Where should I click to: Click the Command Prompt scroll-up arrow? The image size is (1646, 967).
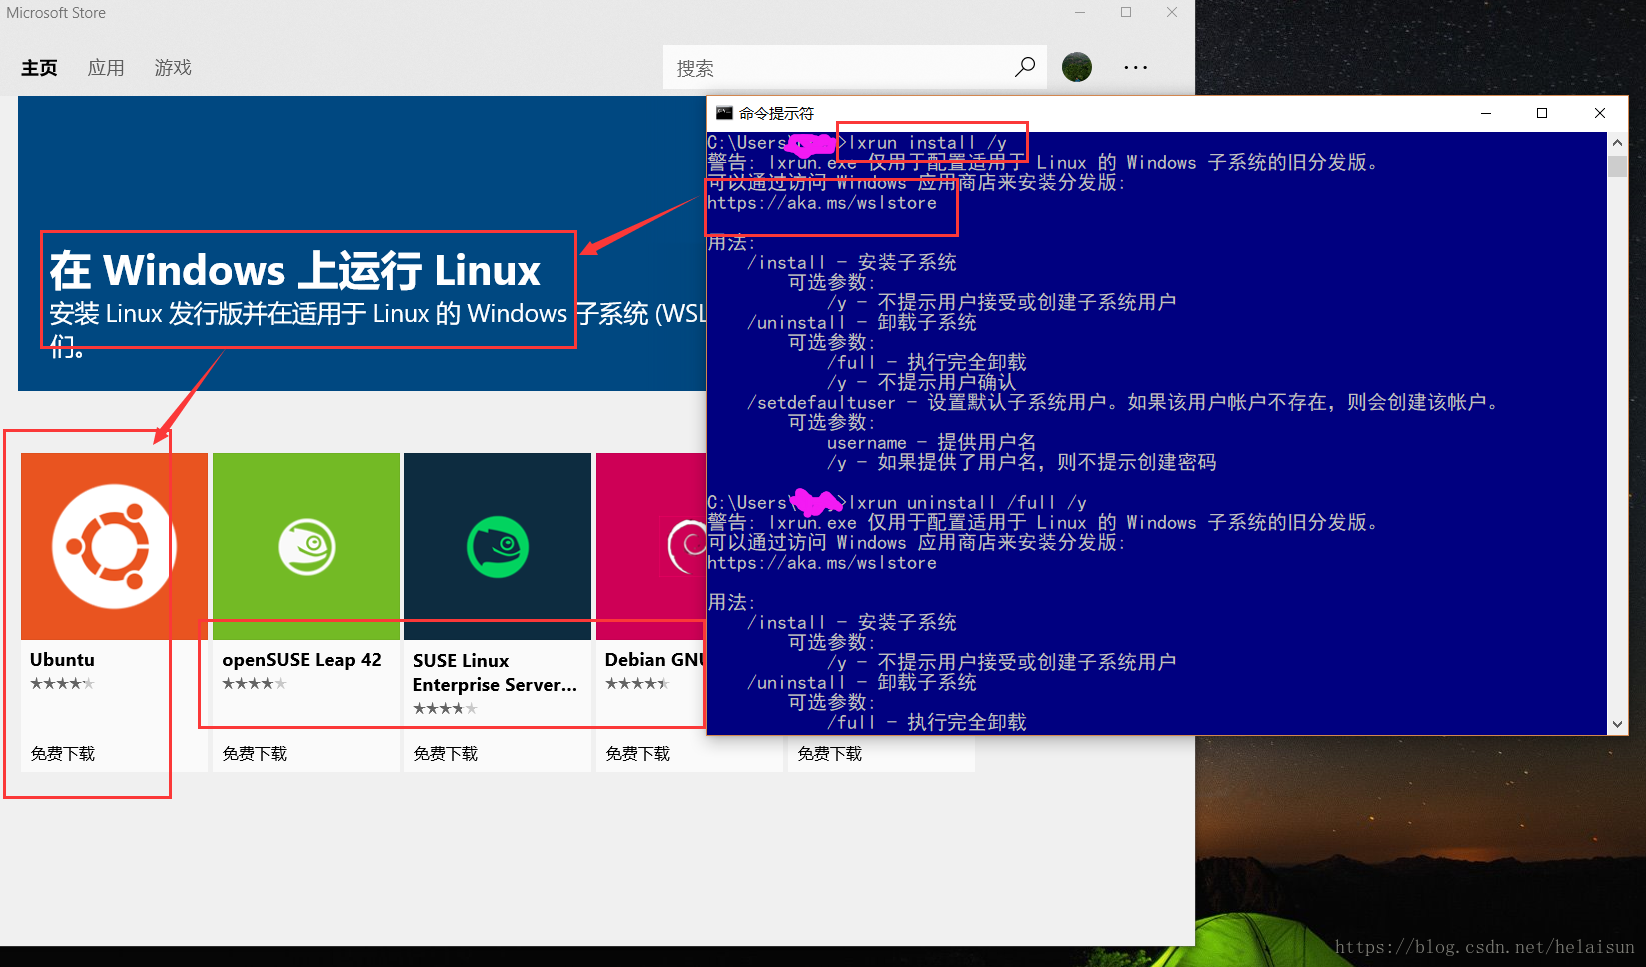1618,142
